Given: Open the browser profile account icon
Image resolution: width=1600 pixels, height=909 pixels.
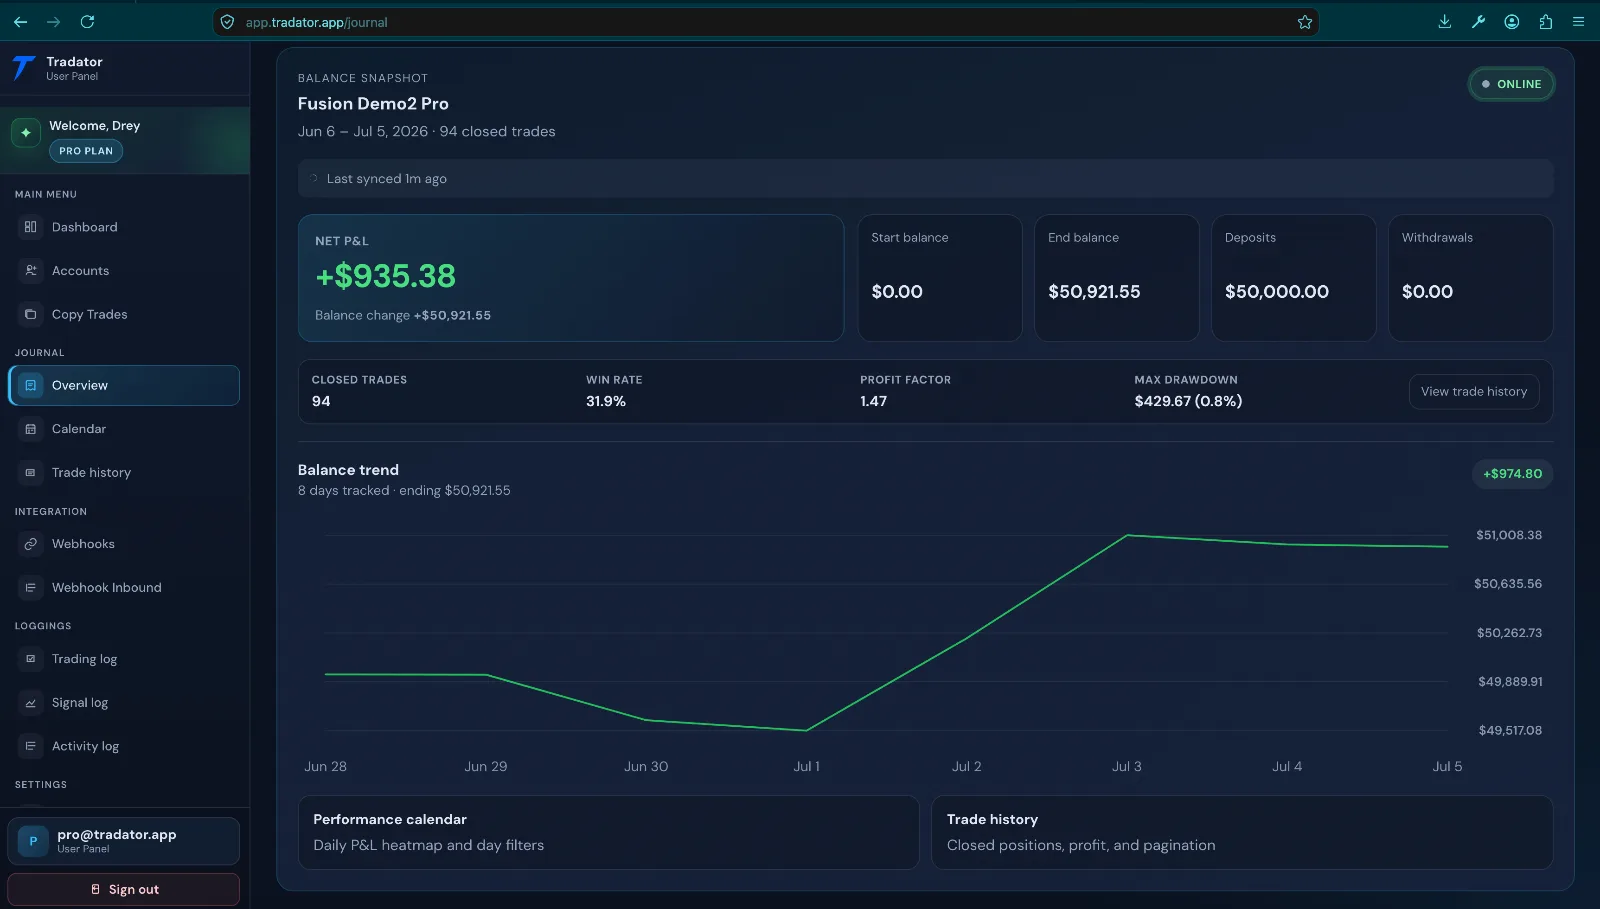Looking at the screenshot, I should pyautogui.click(x=1512, y=22).
